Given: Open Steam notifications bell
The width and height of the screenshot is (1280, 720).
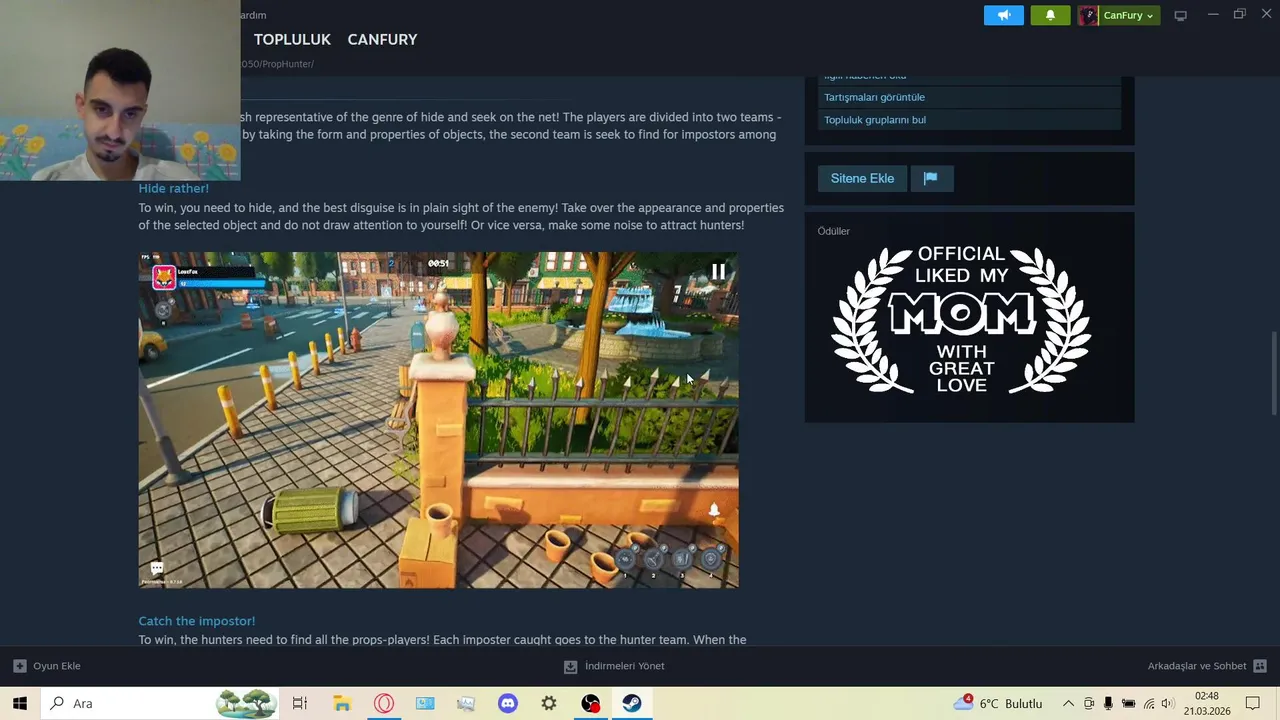Looking at the screenshot, I should click(1050, 15).
